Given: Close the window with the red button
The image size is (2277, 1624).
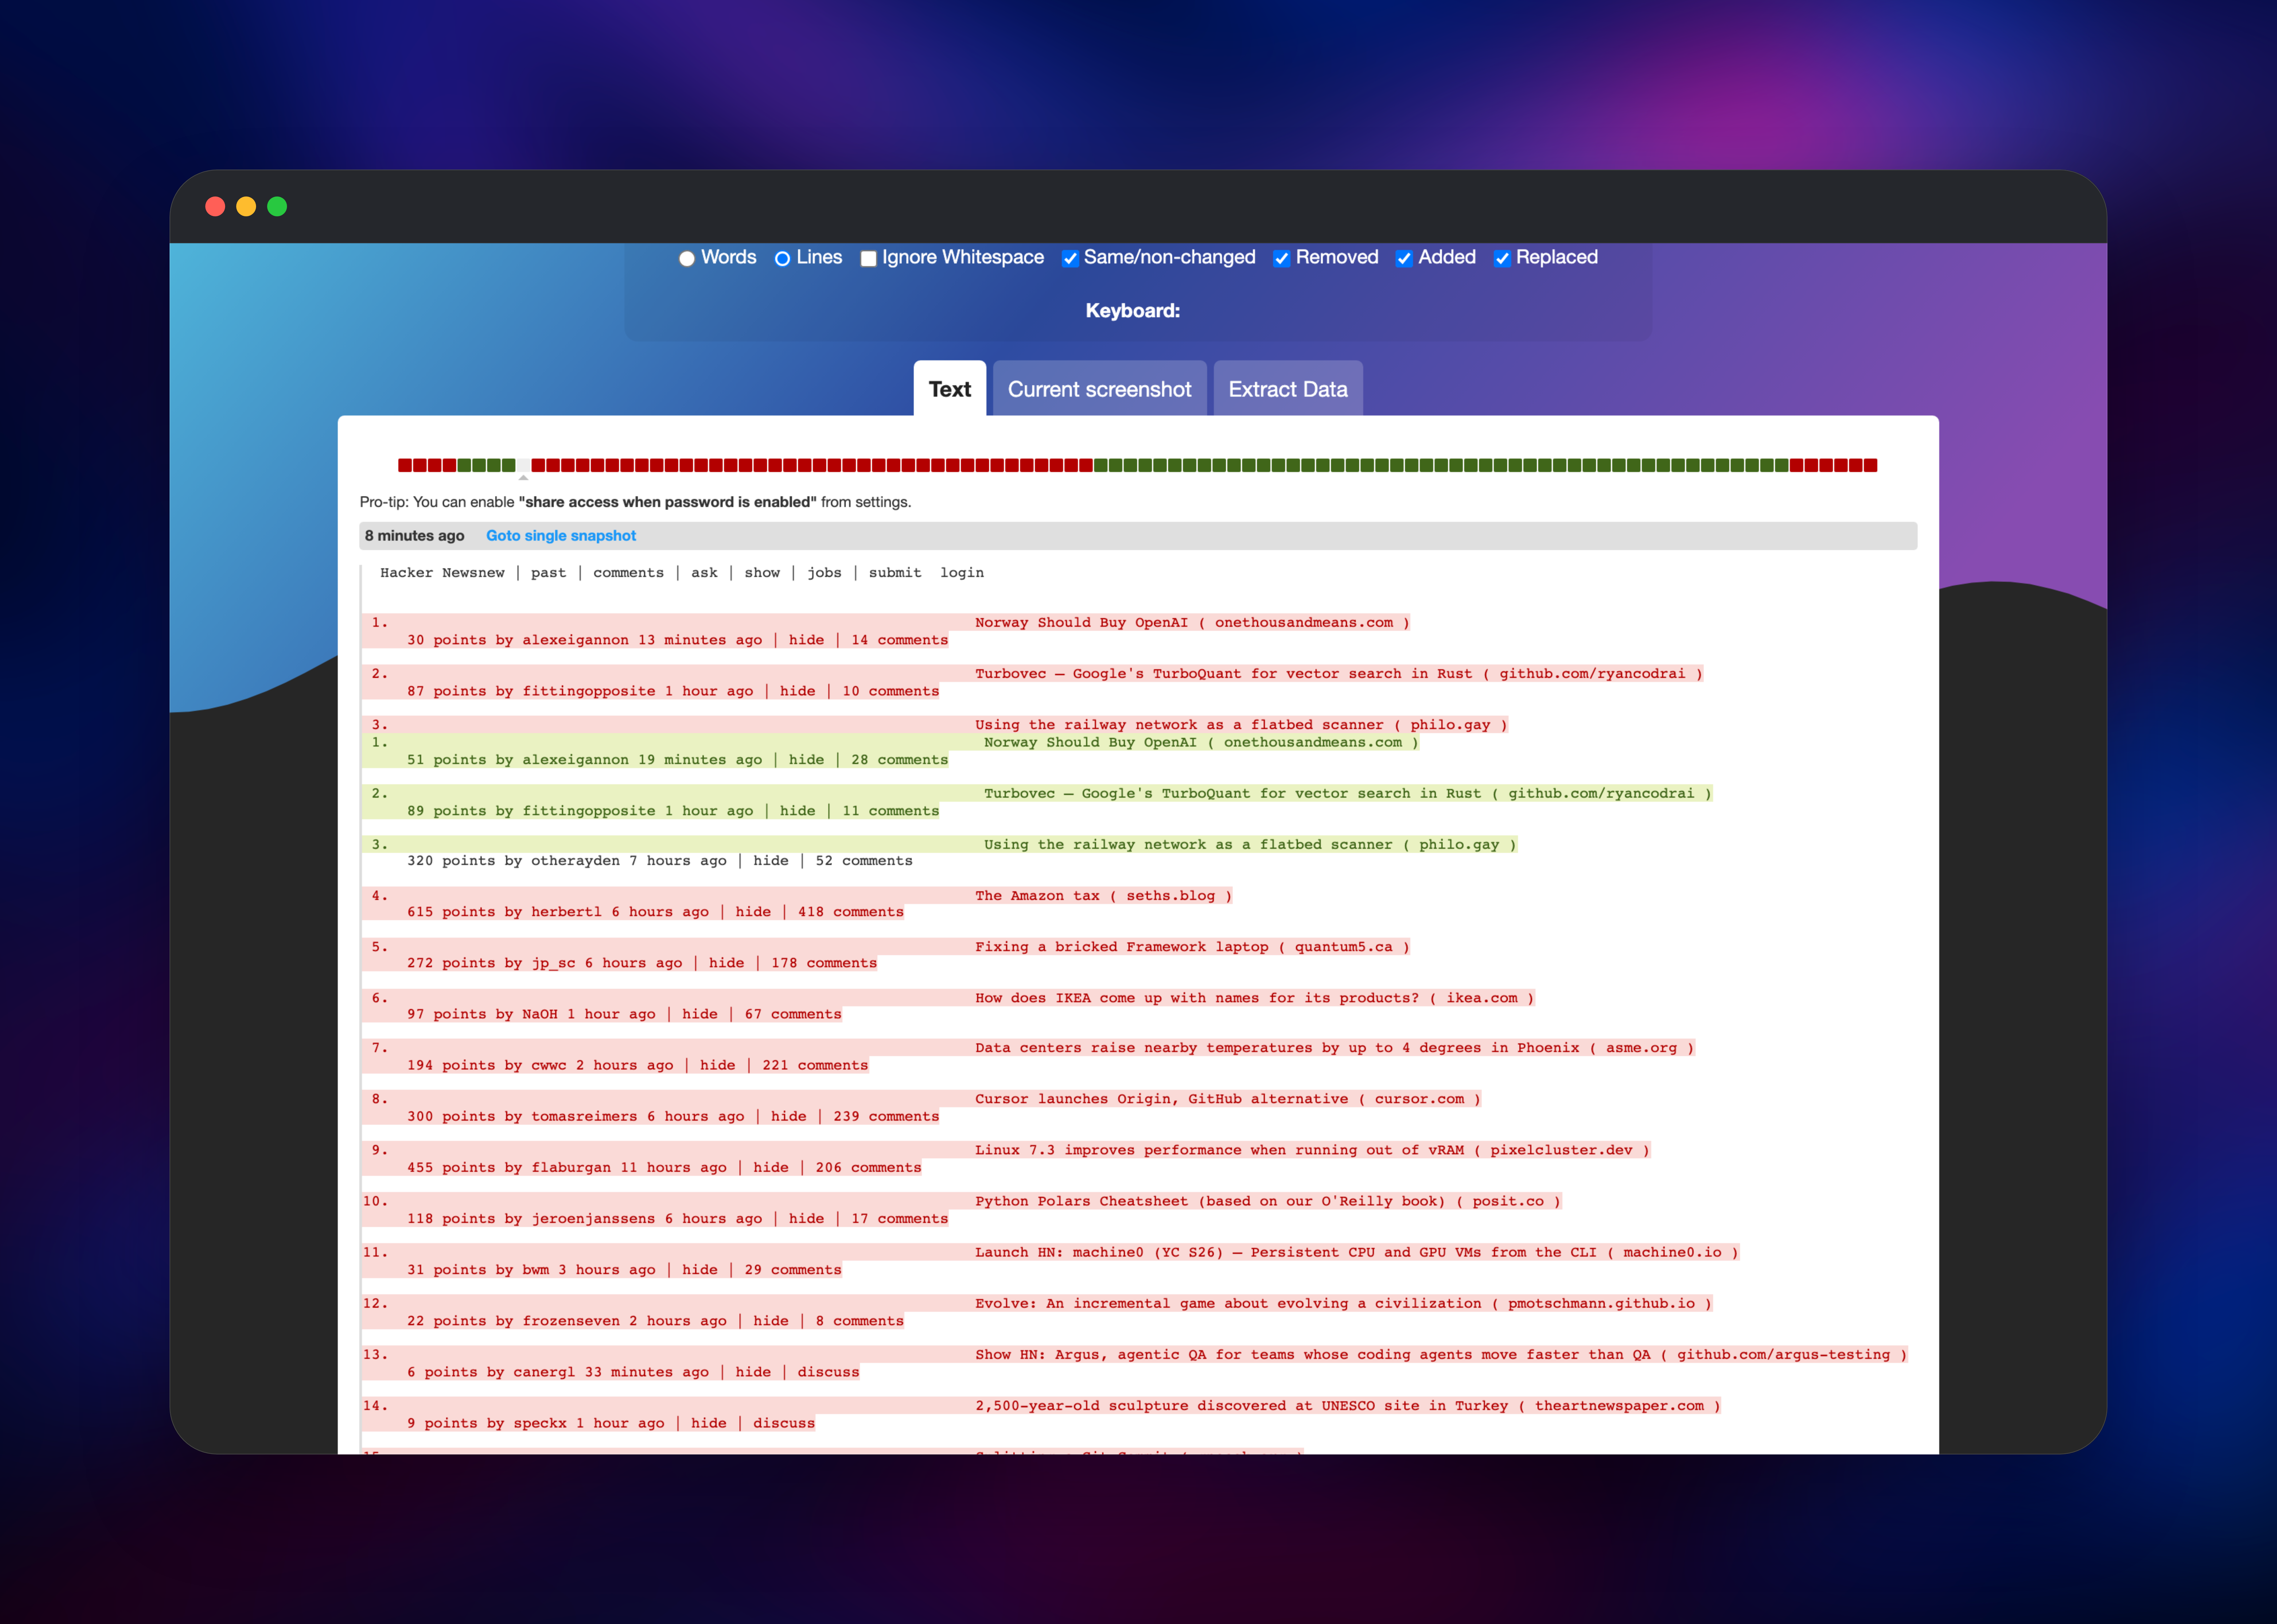Looking at the screenshot, I should click(215, 206).
